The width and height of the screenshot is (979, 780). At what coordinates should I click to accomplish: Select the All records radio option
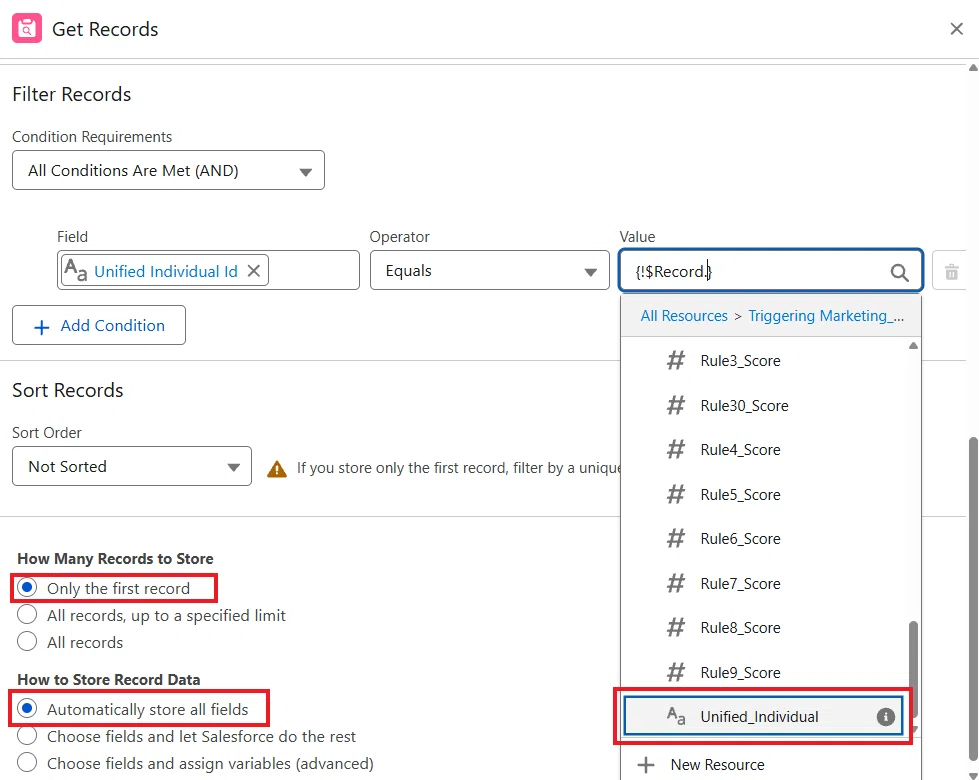coord(27,641)
